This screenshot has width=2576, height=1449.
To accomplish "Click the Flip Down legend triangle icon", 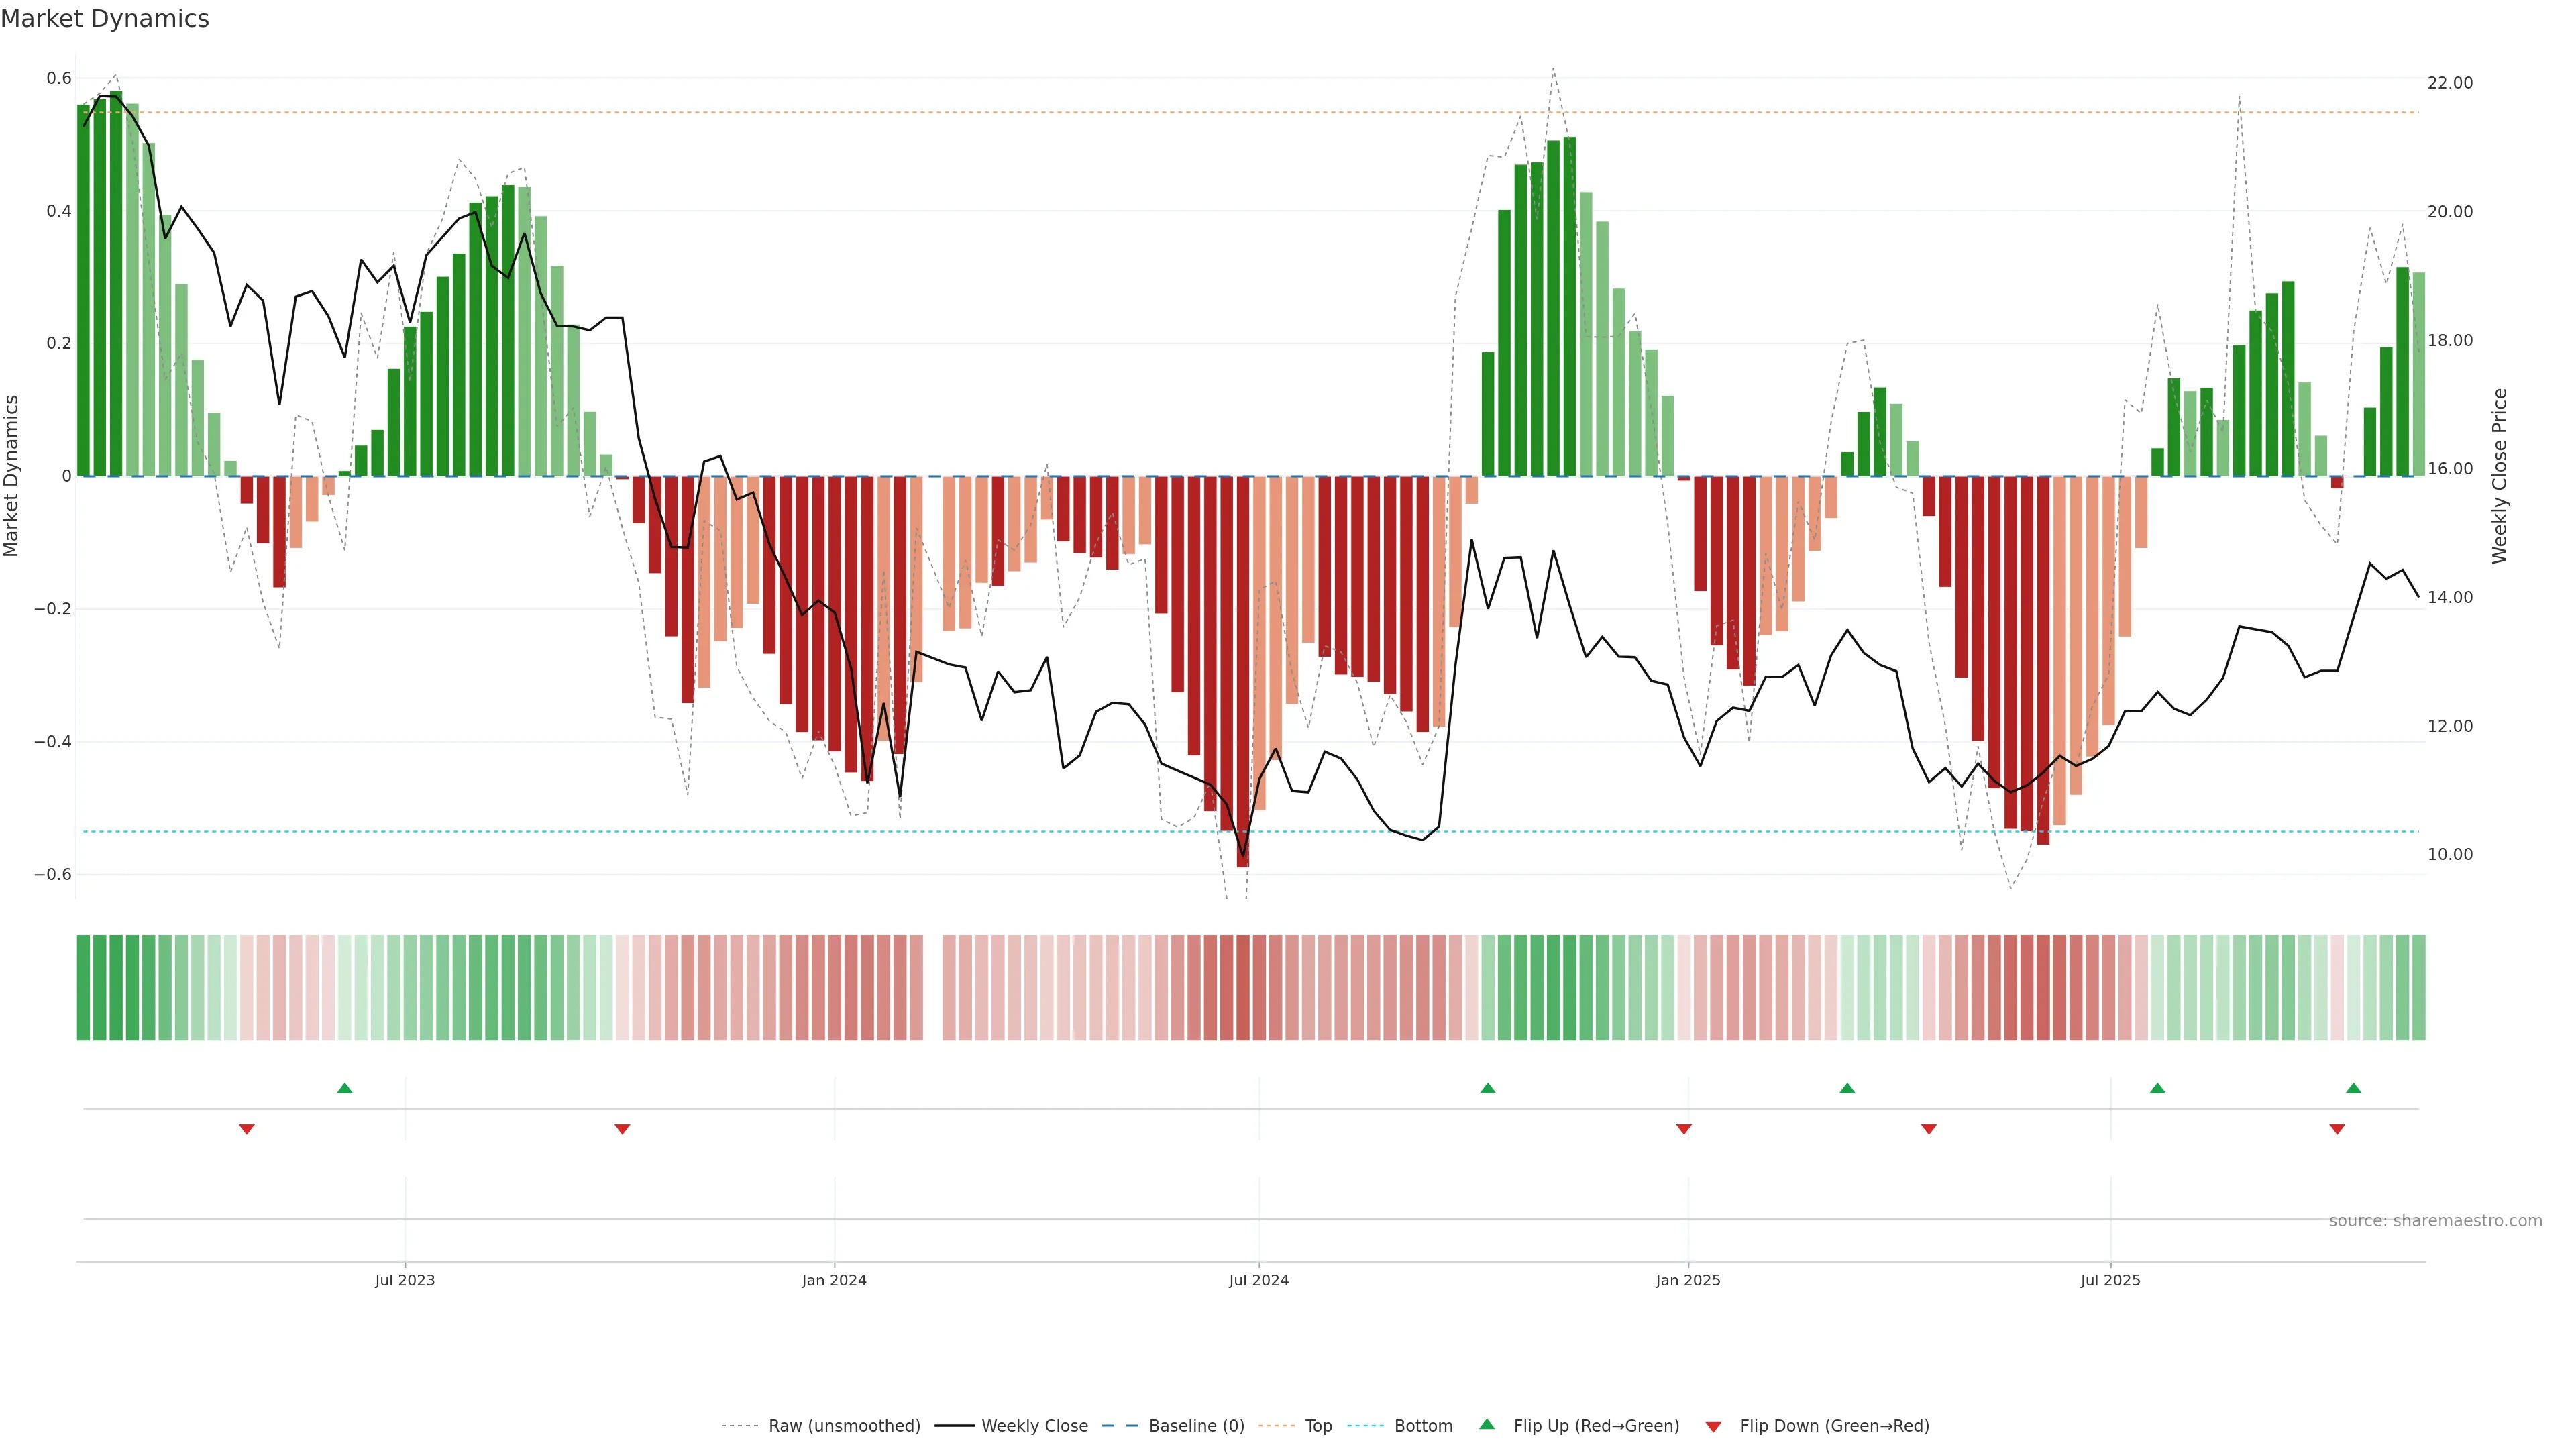I will click(x=1713, y=1426).
